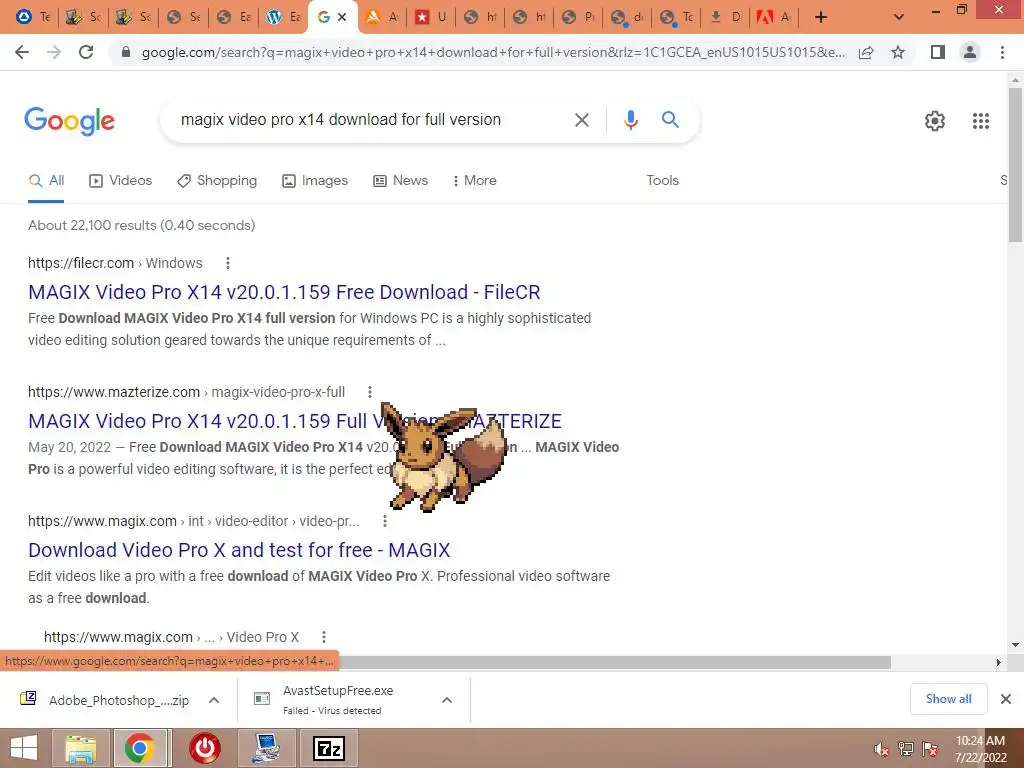The width and height of the screenshot is (1024, 768).
Task: Click the network tray icon
Action: tap(906, 749)
